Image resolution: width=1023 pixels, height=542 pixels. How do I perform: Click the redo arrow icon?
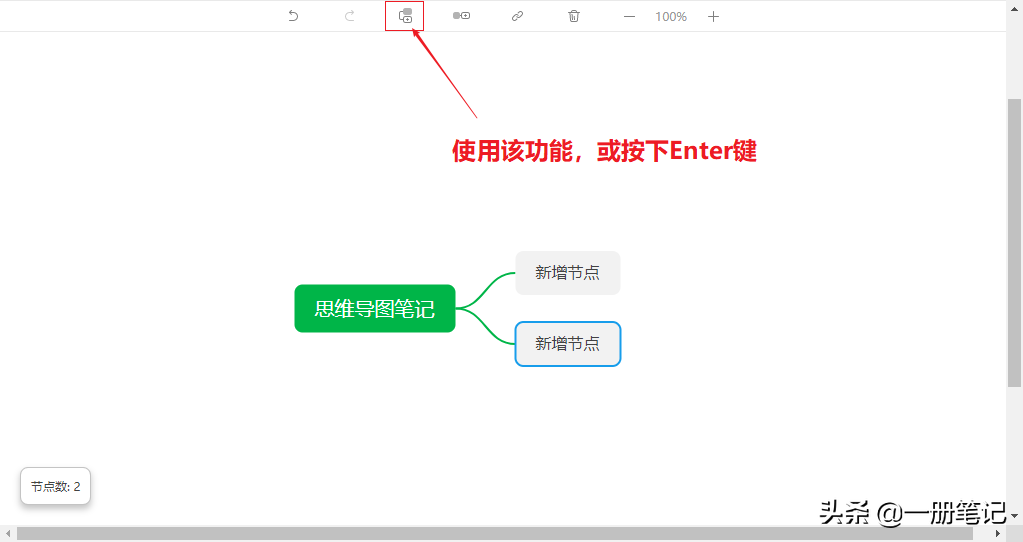point(350,16)
